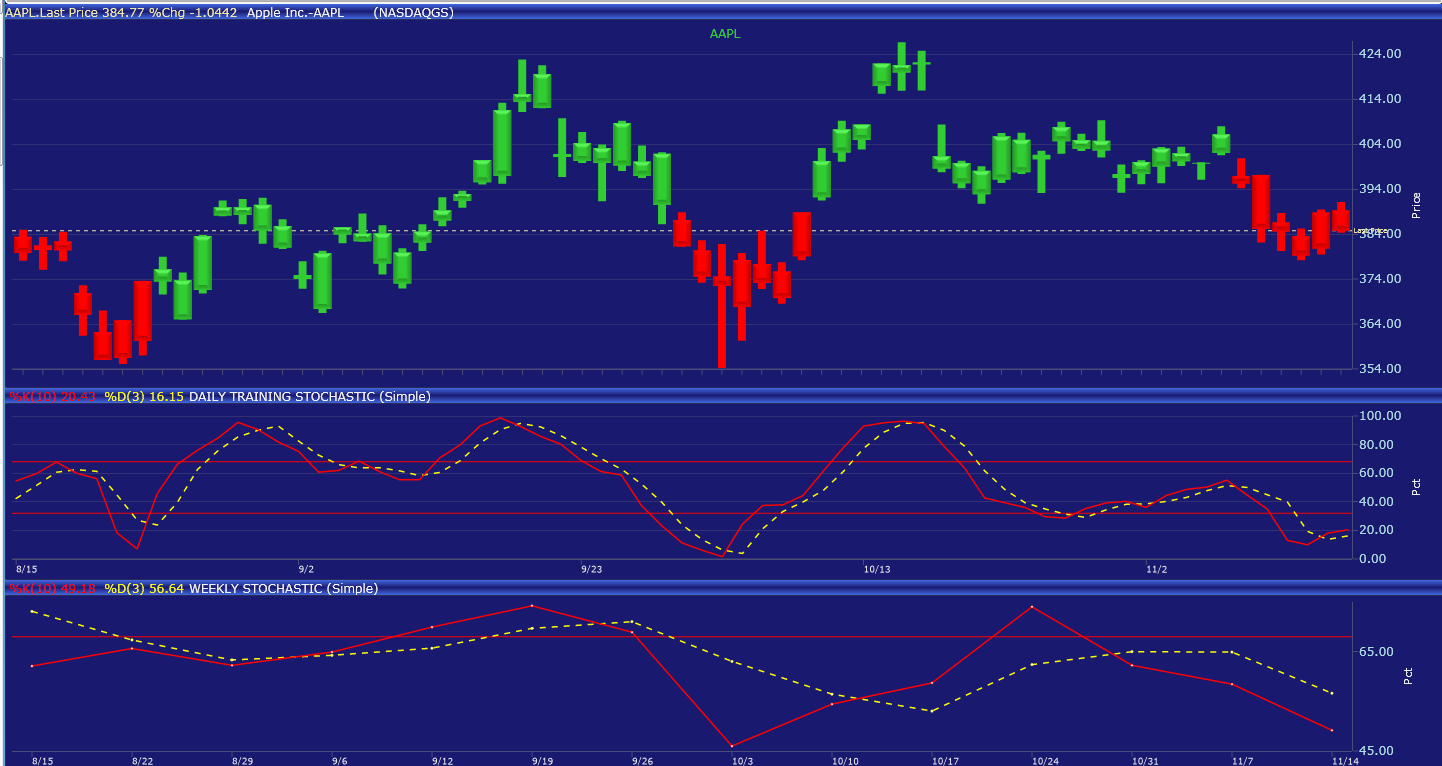Click the vertical "Price" axis title
Image resolution: width=1442 pixels, height=766 pixels.
click(x=1416, y=205)
